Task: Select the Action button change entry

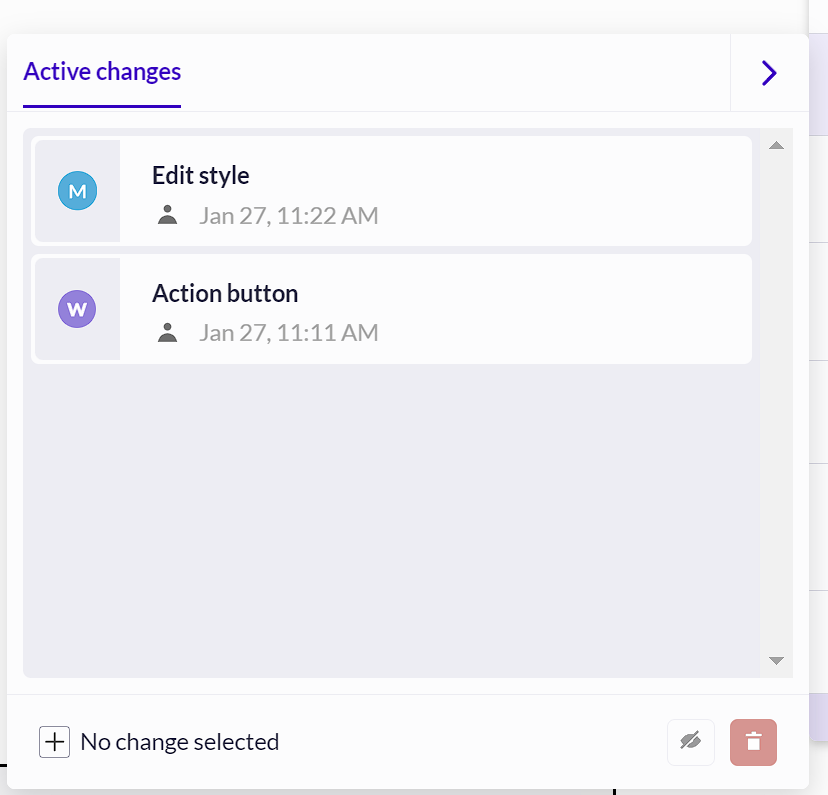Action: (391, 309)
